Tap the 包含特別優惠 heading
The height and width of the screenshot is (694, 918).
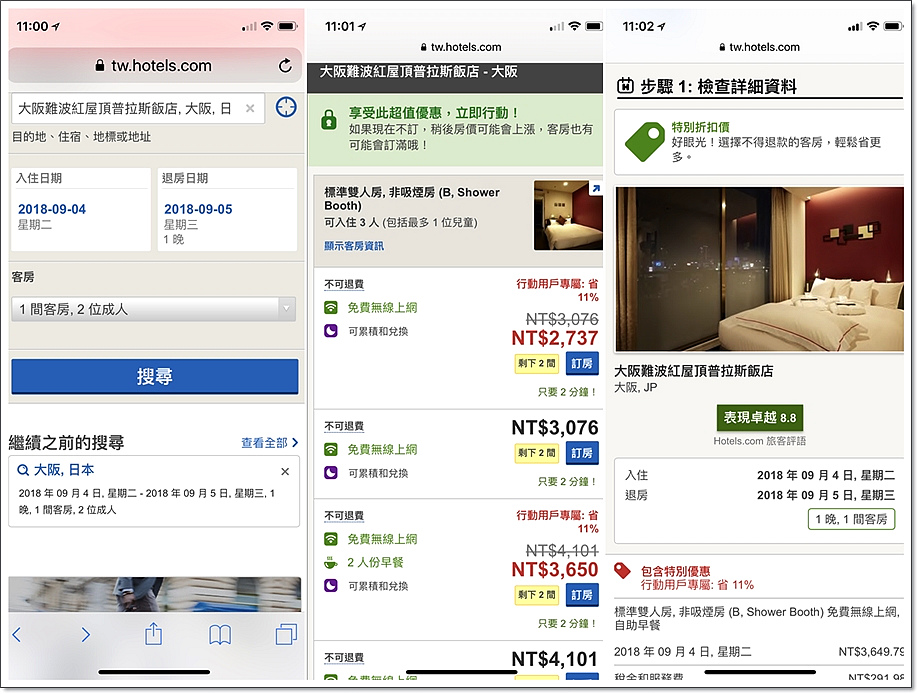tap(675, 571)
